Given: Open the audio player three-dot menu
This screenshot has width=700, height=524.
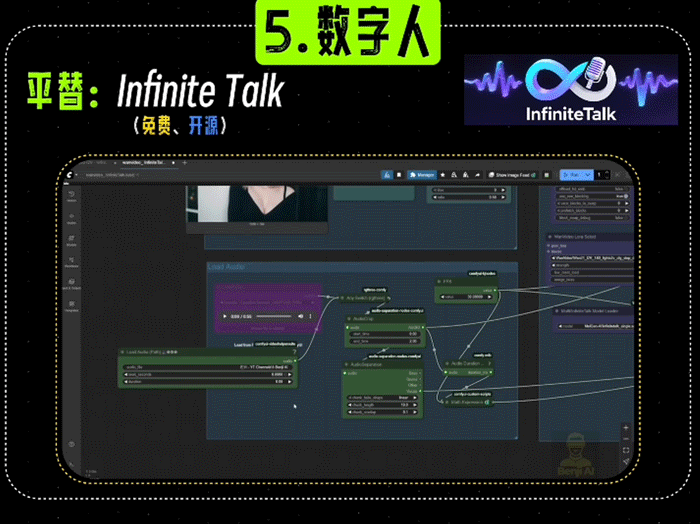Looking at the screenshot, I should (311, 316).
